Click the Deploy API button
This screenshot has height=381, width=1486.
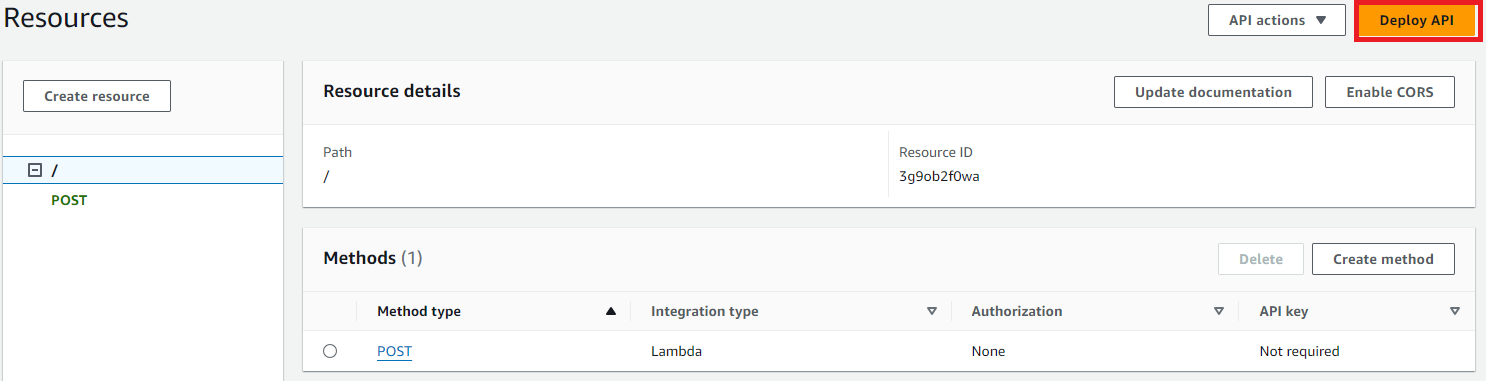(x=1416, y=21)
